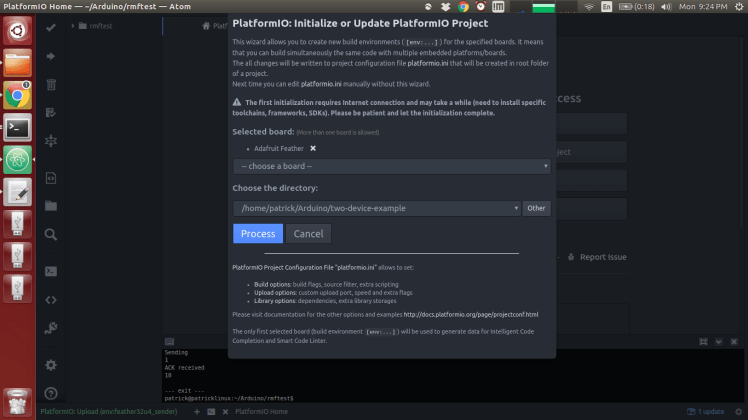This screenshot has width=748, height=420.
Task: Click the Process button
Action: point(257,234)
